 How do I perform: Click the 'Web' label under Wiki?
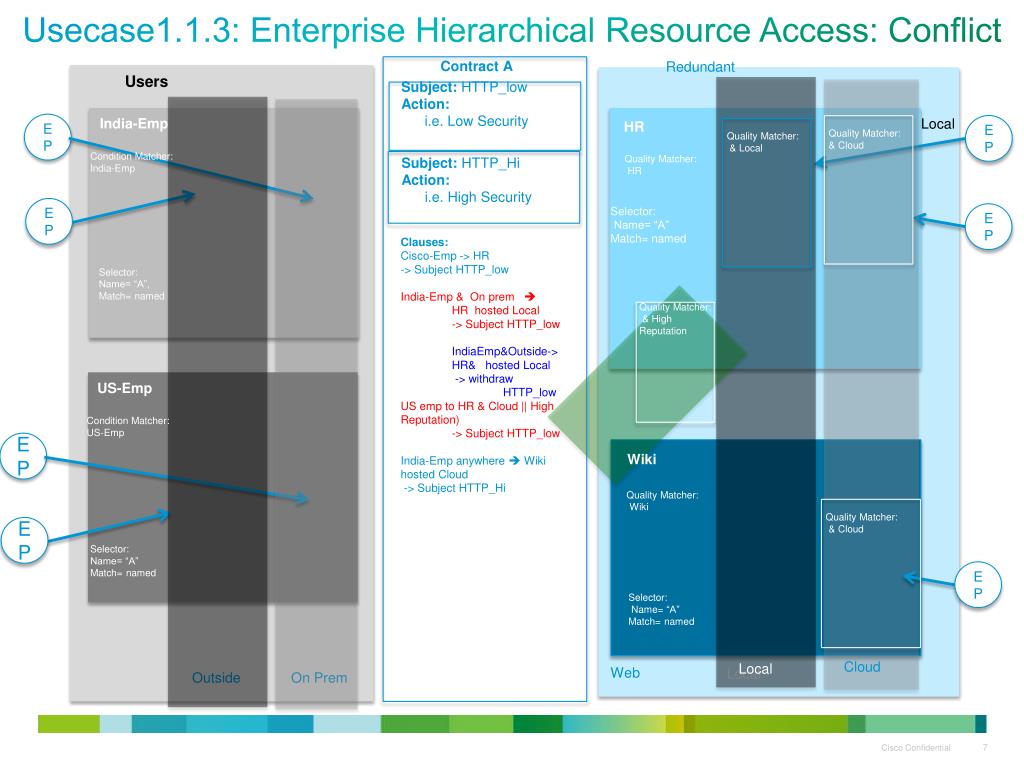coord(625,673)
